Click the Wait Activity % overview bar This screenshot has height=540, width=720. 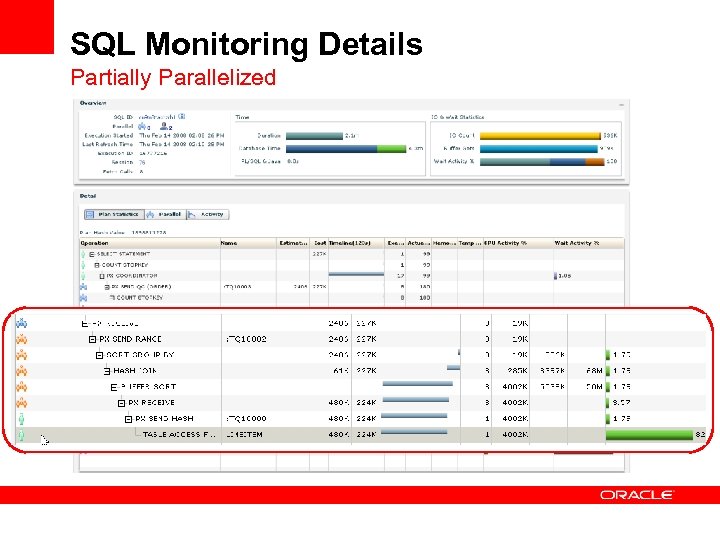click(542, 162)
